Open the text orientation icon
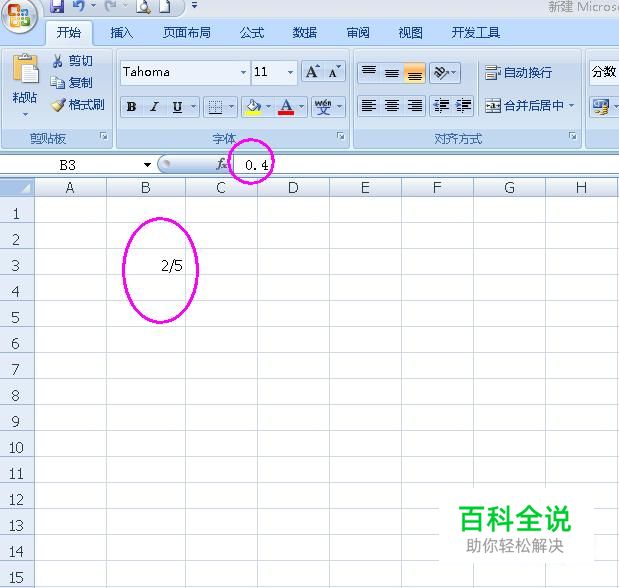 pyautogui.click(x=441, y=73)
